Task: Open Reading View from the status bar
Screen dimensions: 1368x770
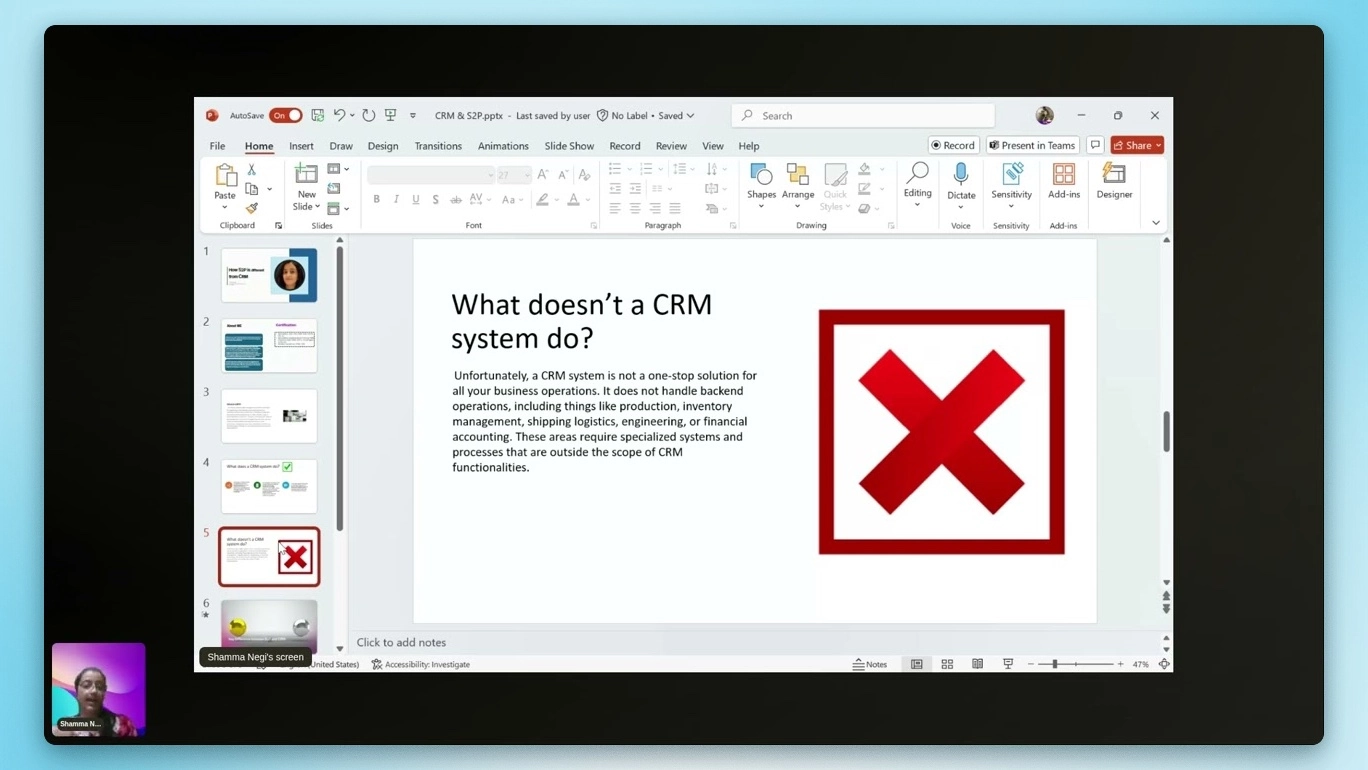Action: pyautogui.click(x=977, y=663)
